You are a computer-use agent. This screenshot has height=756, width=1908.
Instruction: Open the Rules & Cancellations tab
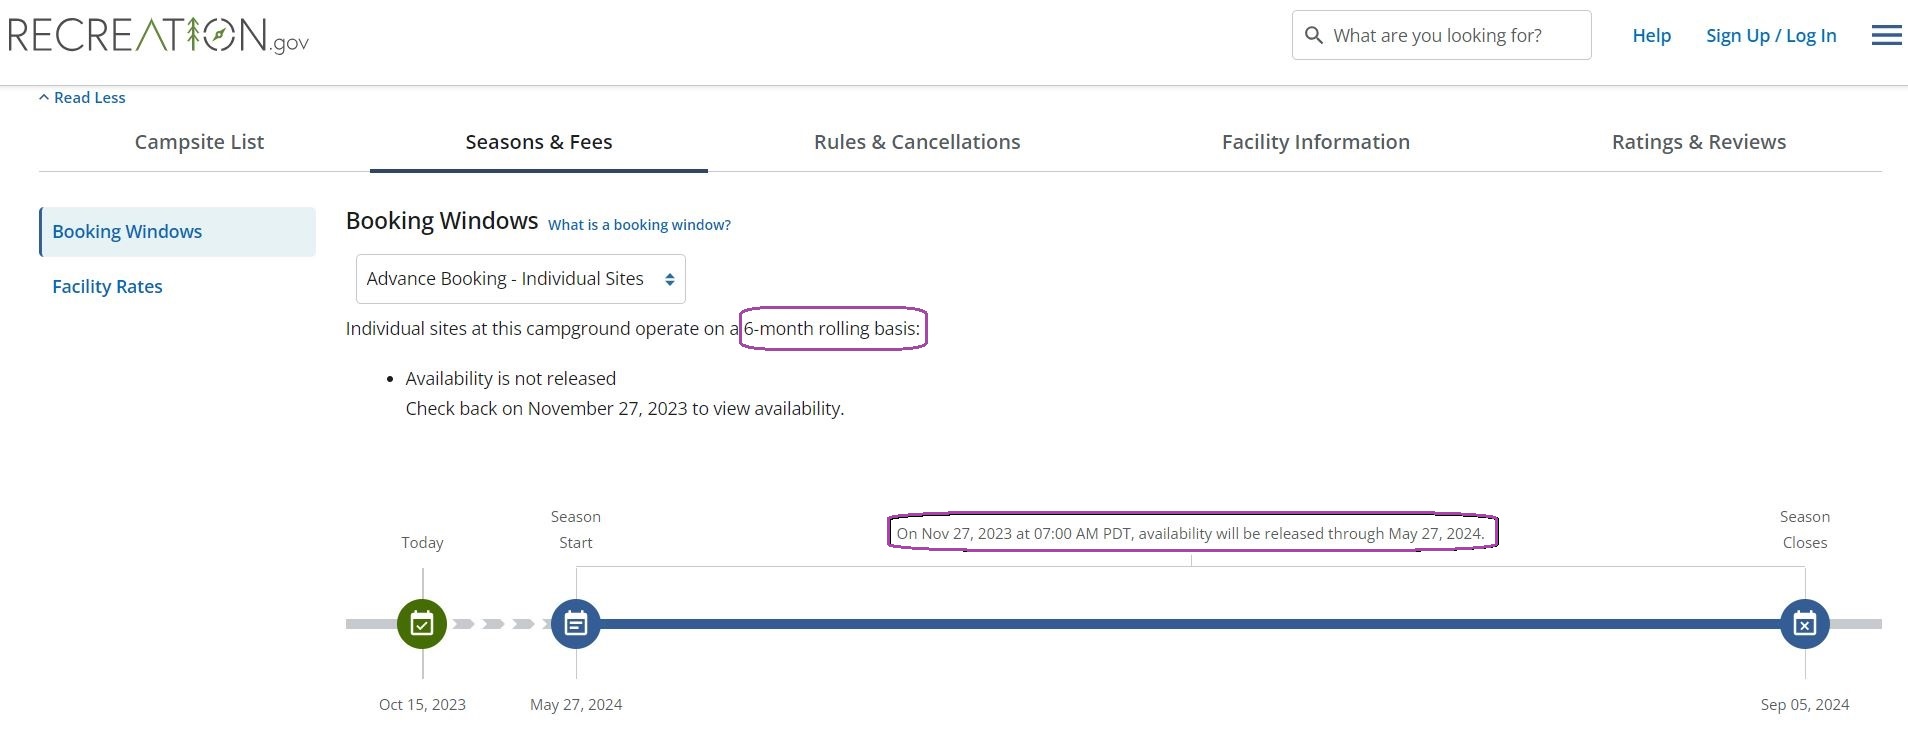point(917,142)
